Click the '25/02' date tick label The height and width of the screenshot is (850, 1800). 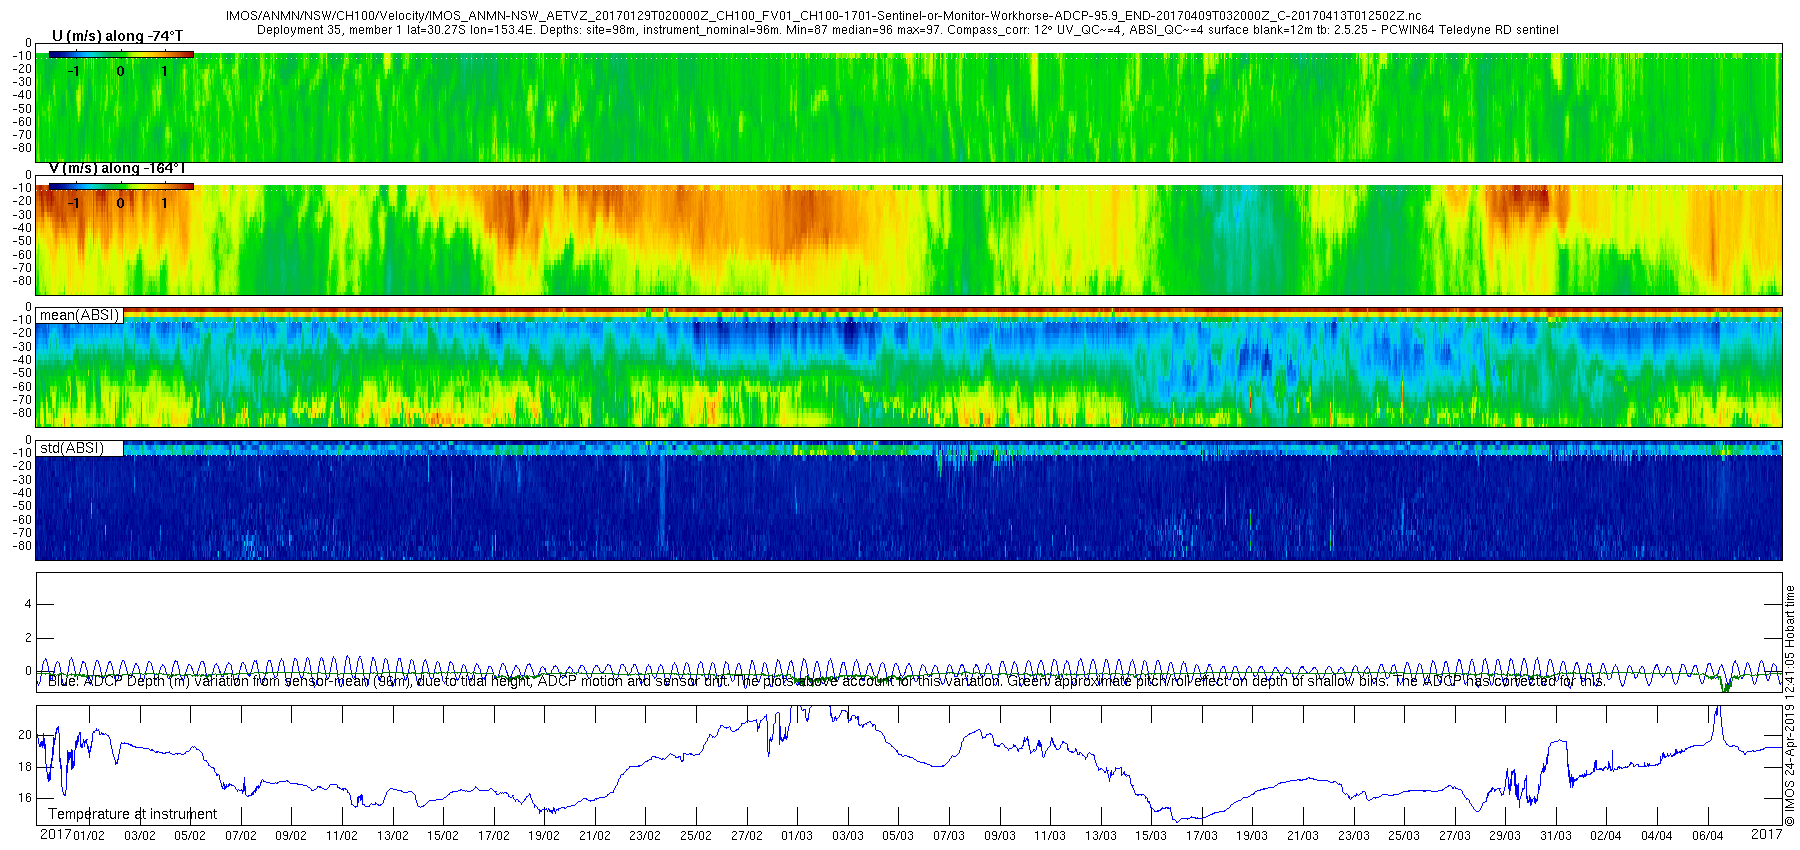tap(696, 836)
